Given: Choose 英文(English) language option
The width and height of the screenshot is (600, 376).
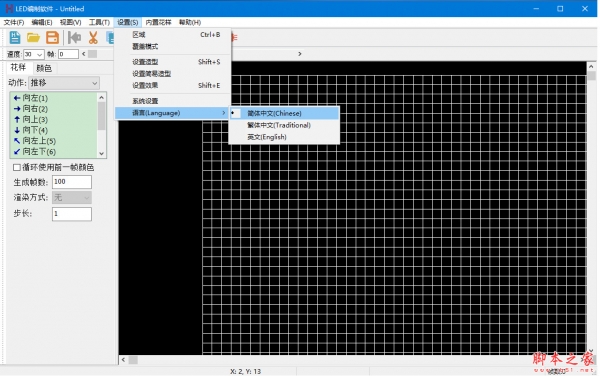Looking at the screenshot, I should pos(284,137).
